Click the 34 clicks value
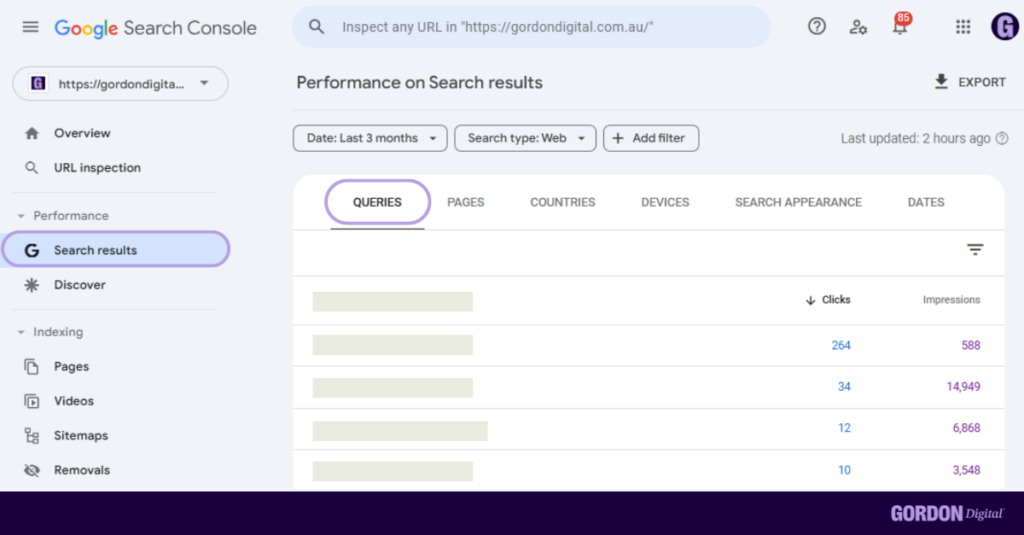 coord(844,387)
